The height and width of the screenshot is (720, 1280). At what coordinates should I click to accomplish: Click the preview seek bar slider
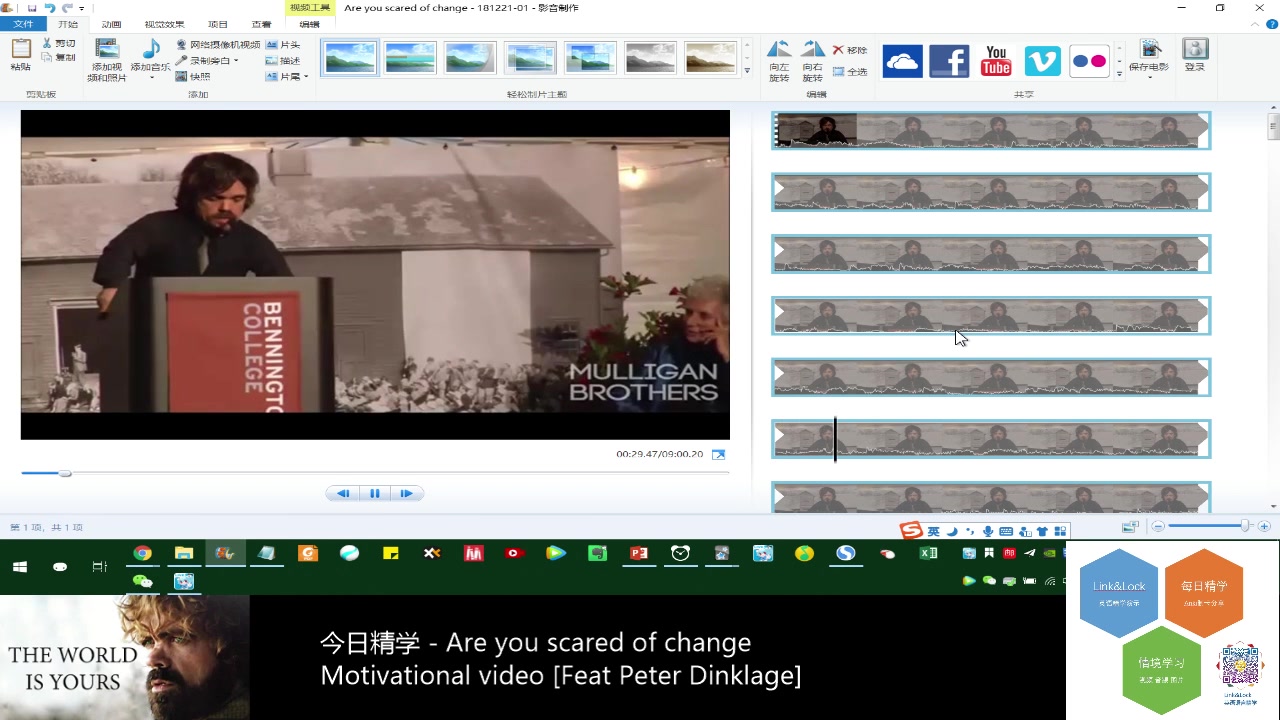click(x=65, y=473)
